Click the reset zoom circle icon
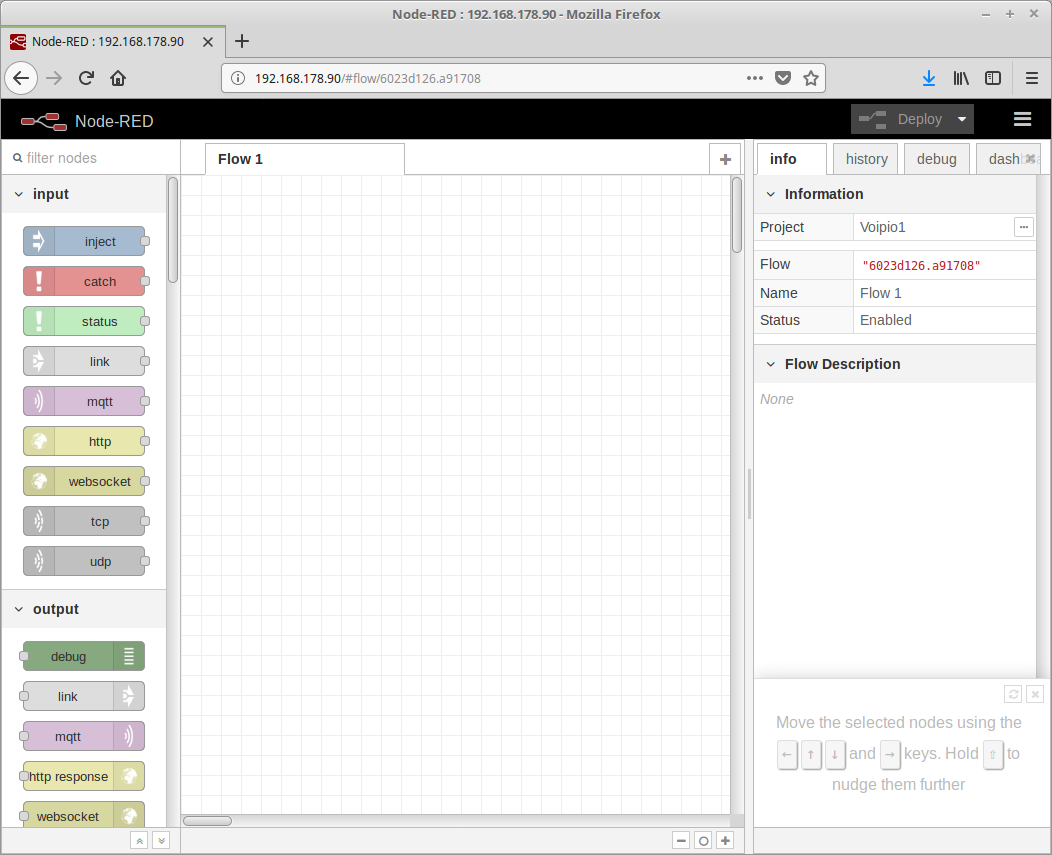This screenshot has height=855, width=1052. pos(703,841)
